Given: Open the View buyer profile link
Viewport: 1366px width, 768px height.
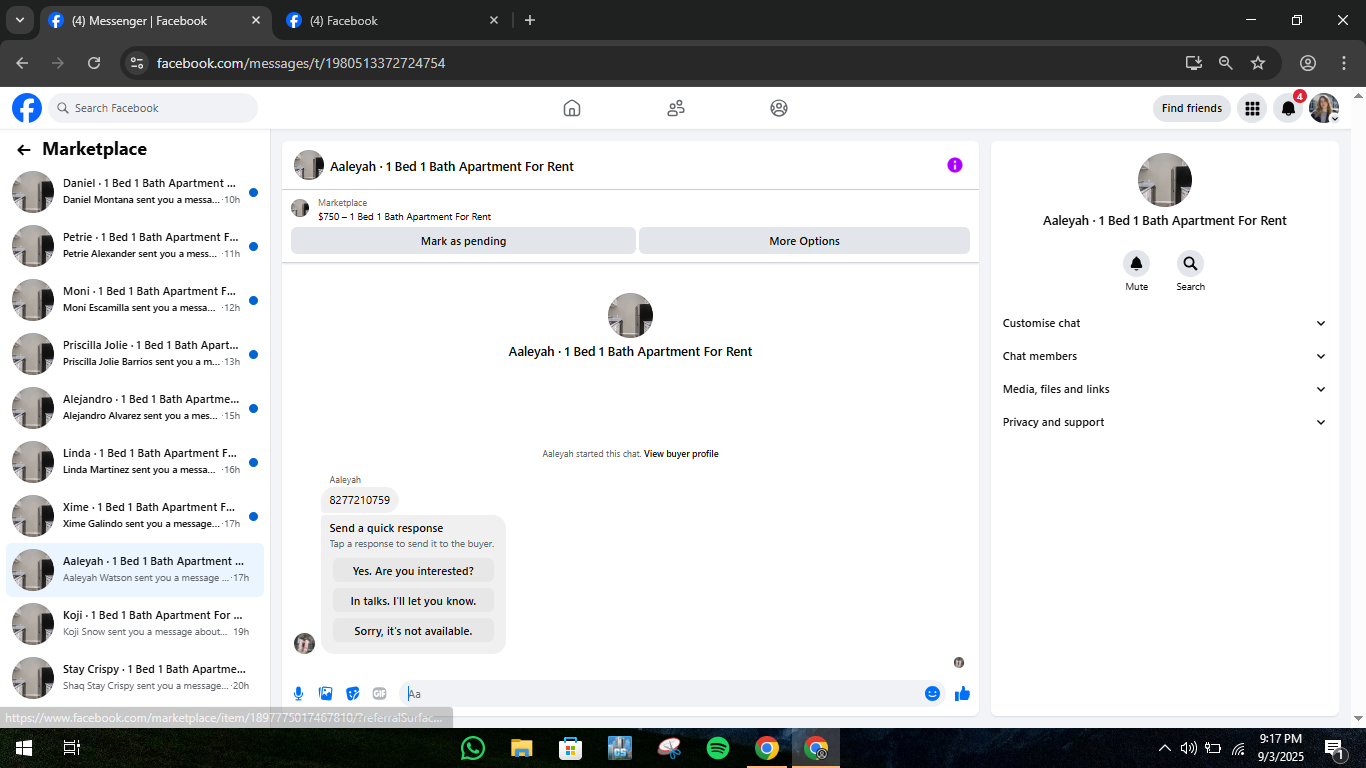Looking at the screenshot, I should [x=681, y=454].
